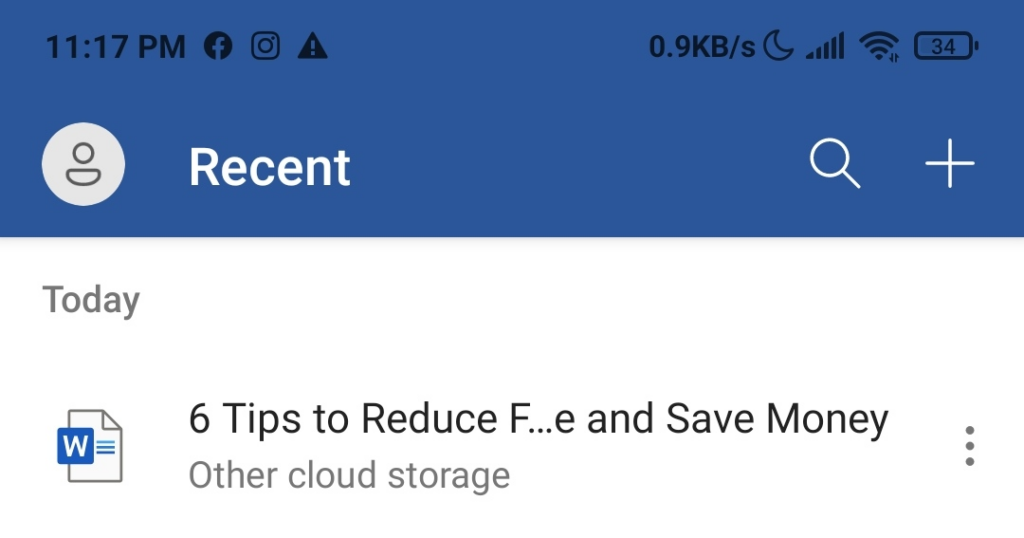The height and width of the screenshot is (538, 1024).
Task: Tap the 0.9KB/s network speed indicator
Action: 702,46
